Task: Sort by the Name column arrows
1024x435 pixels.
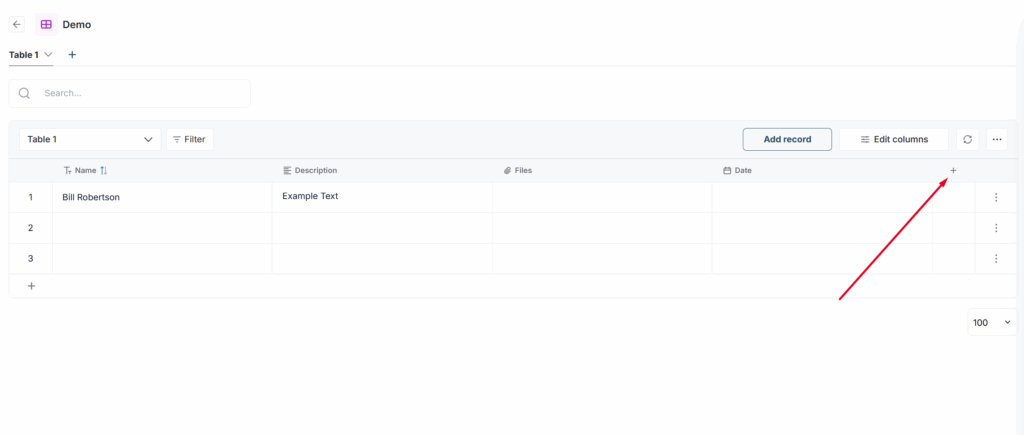Action: pos(104,171)
